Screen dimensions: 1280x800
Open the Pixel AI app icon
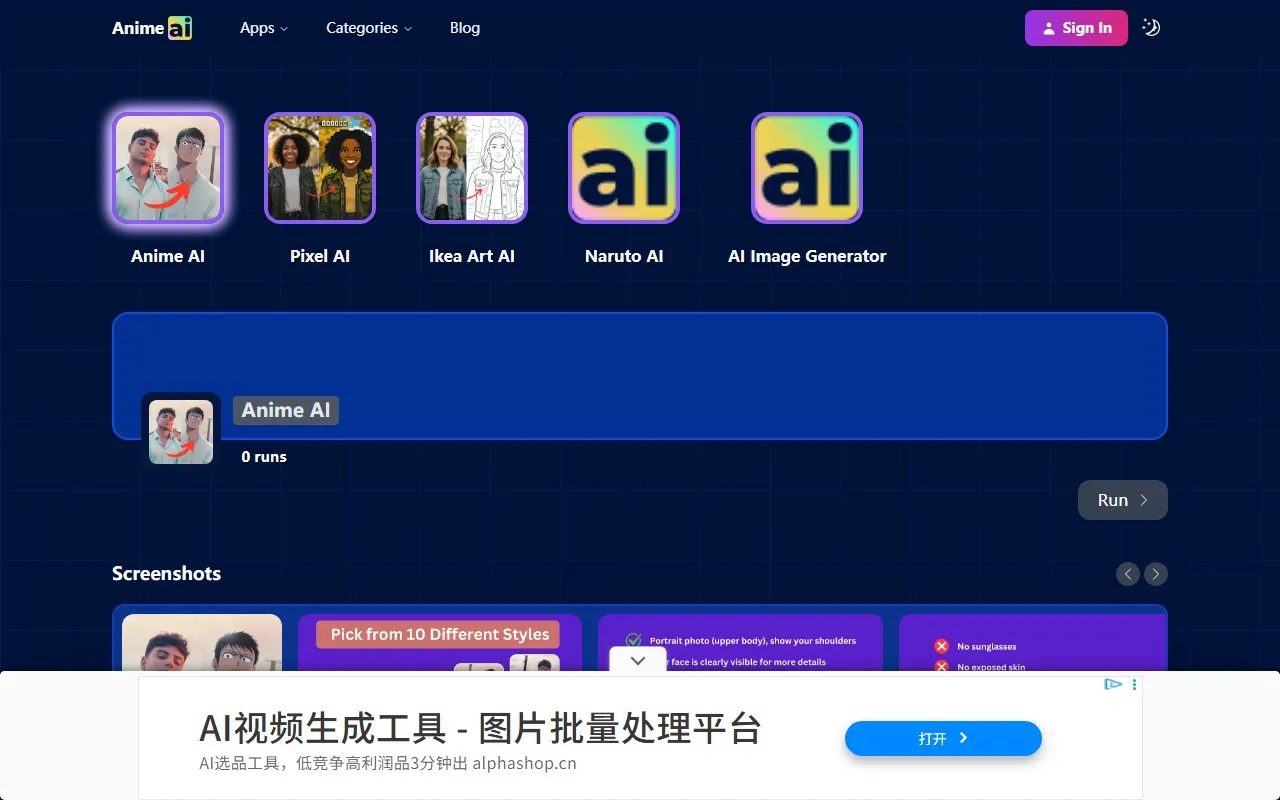pyautogui.click(x=320, y=167)
